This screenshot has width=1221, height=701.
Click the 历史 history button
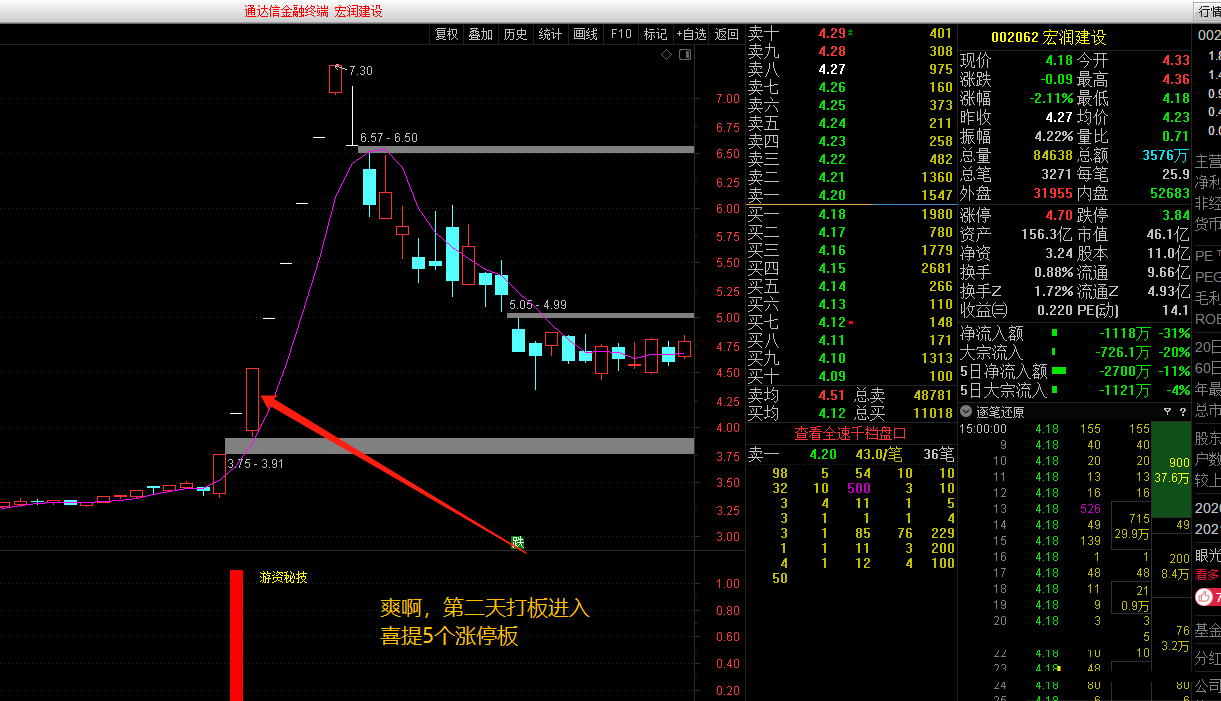pos(515,34)
